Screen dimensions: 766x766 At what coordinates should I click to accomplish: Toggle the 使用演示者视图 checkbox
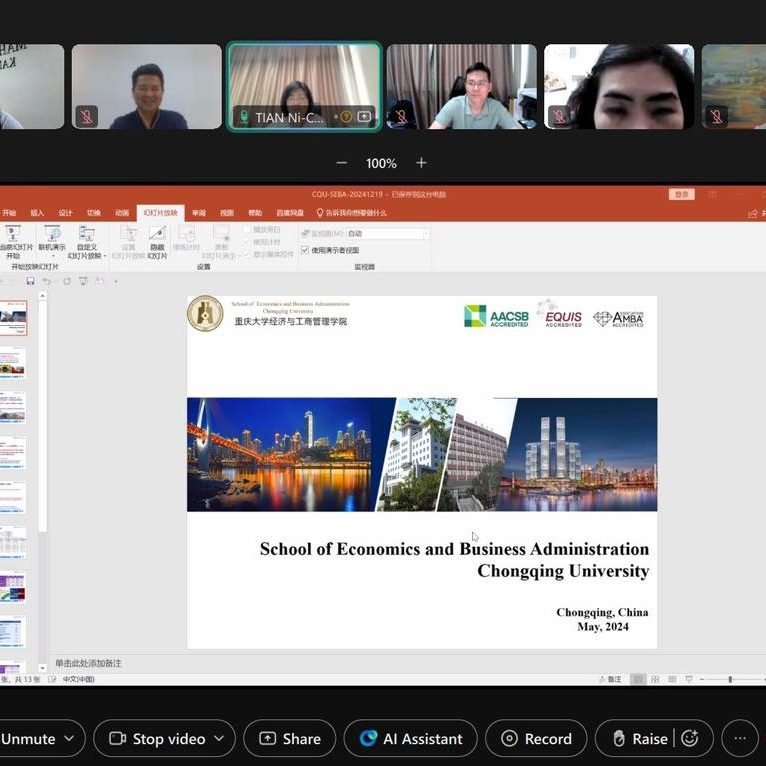tap(305, 250)
